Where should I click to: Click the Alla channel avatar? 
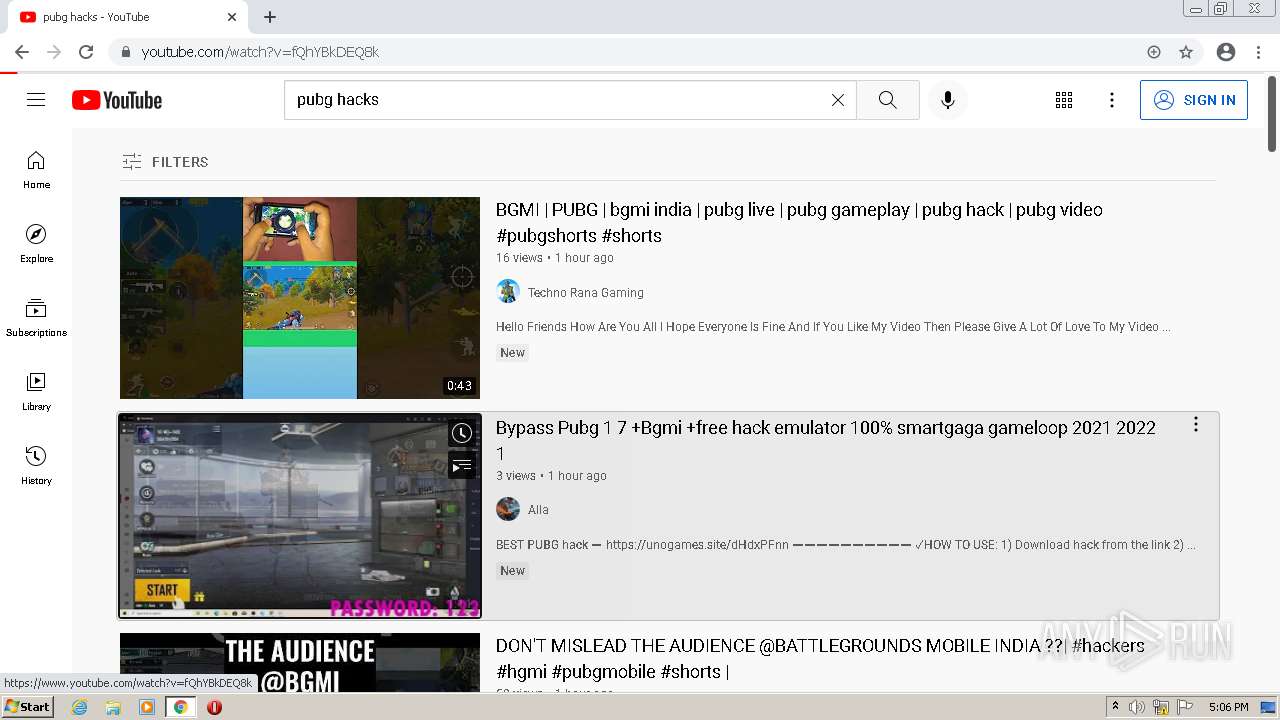(x=508, y=509)
